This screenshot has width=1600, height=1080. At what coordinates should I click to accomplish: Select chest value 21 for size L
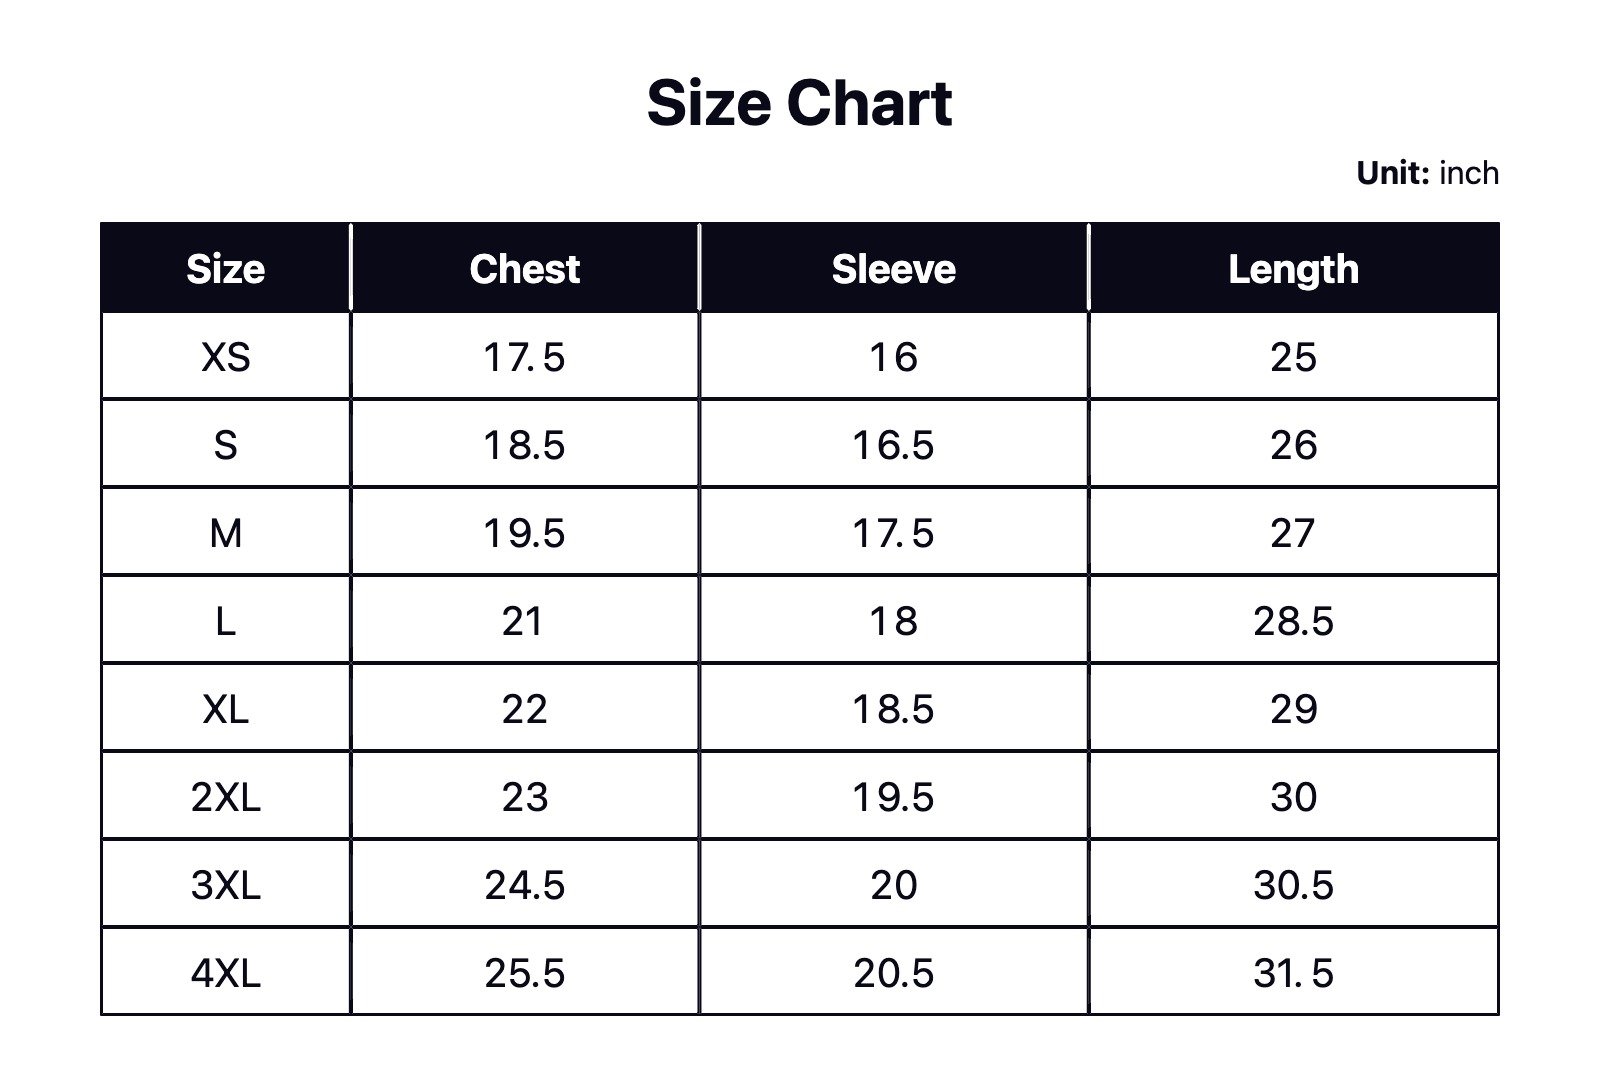(x=523, y=621)
